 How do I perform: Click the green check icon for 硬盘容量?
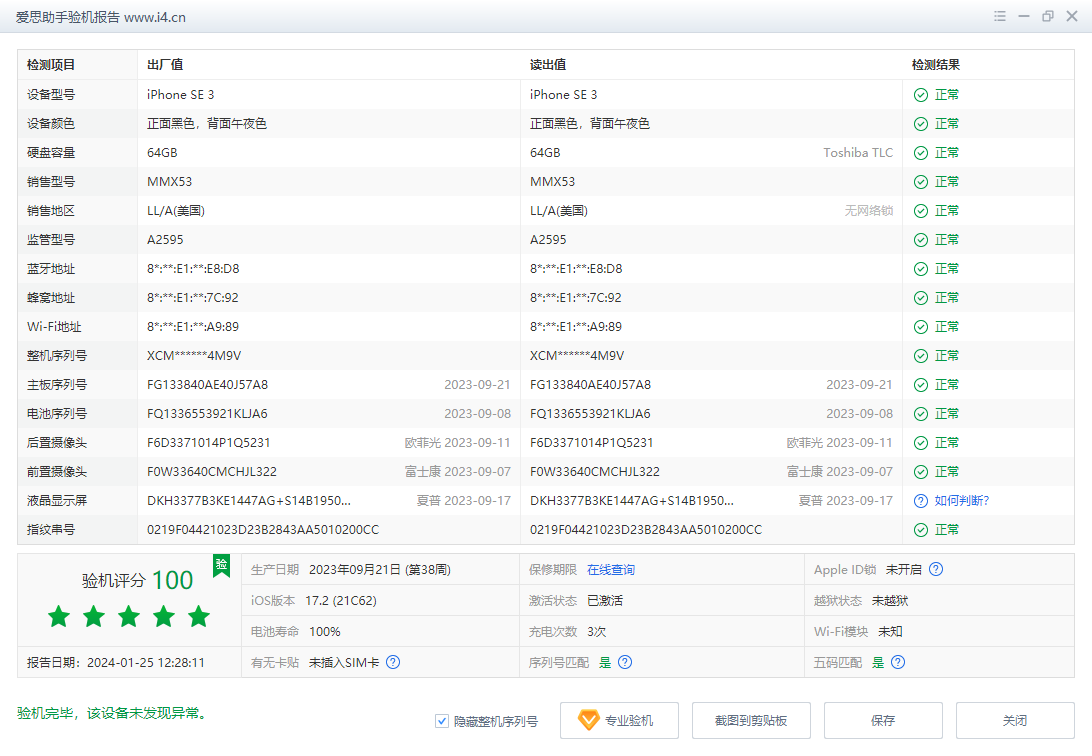pos(921,153)
